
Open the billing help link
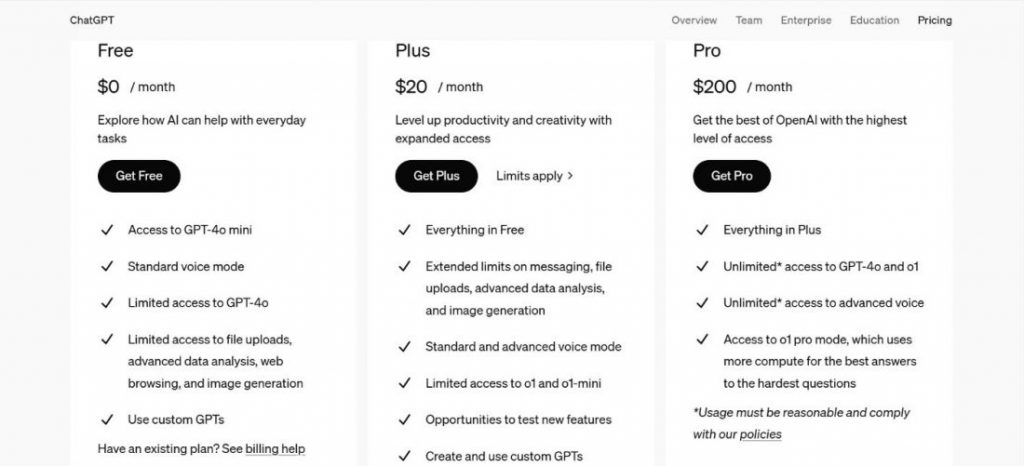click(275, 449)
